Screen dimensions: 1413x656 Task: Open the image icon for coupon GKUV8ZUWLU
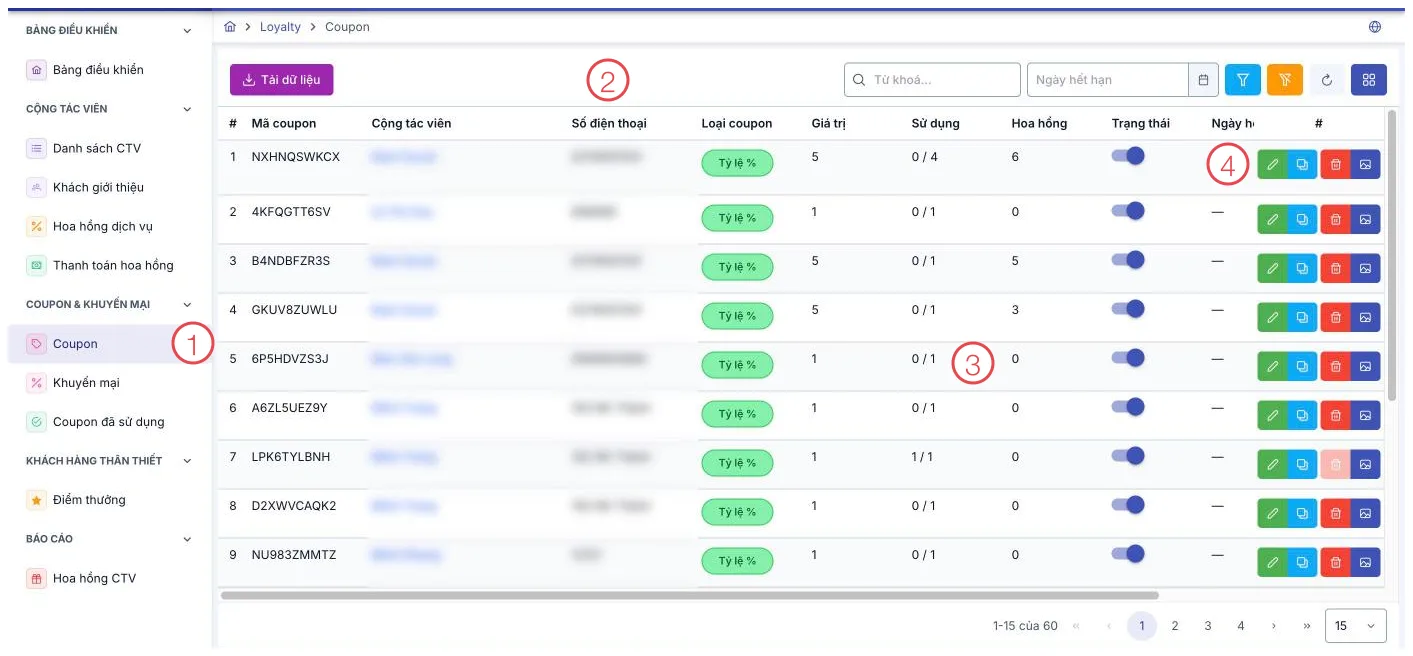[x=1365, y=317]
